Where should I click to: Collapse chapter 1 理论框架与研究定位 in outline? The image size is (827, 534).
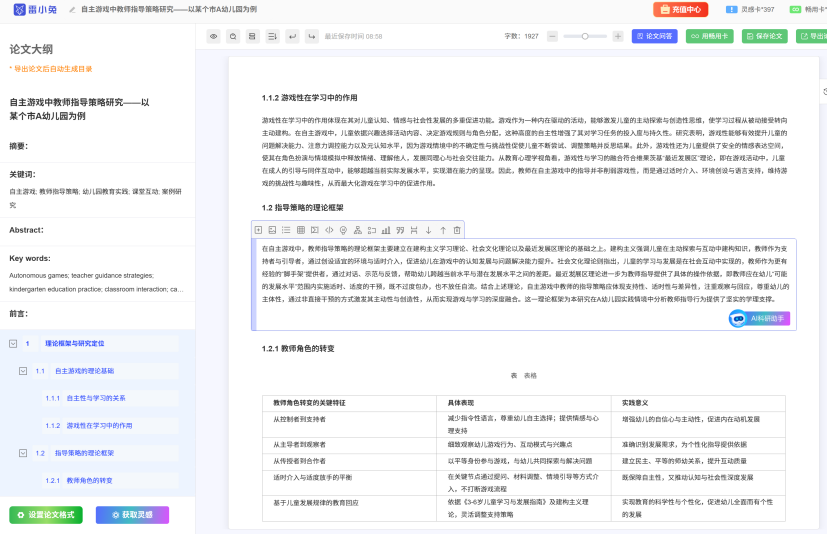(13, 344)
